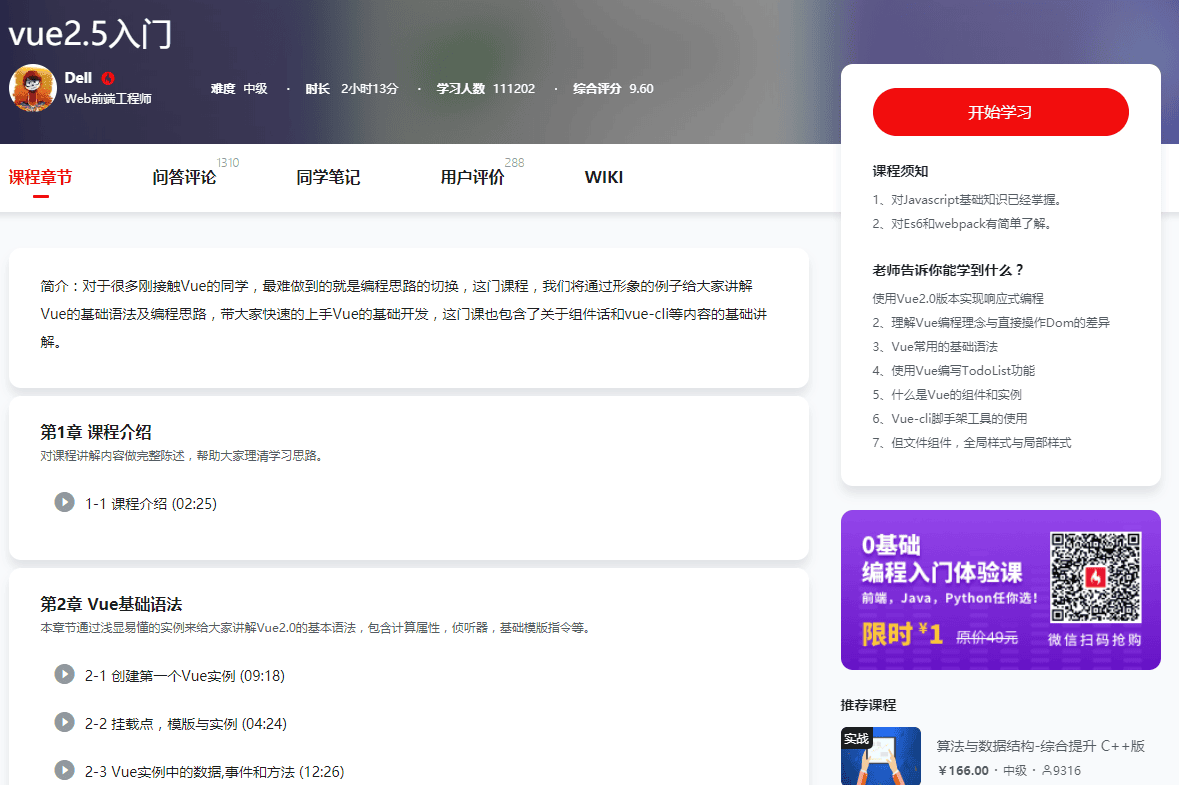Image resolution: width=1179 pixels, height=785 pixels.
Task: Click Dell's instructor avatar image
Action: tap(33, 88)
